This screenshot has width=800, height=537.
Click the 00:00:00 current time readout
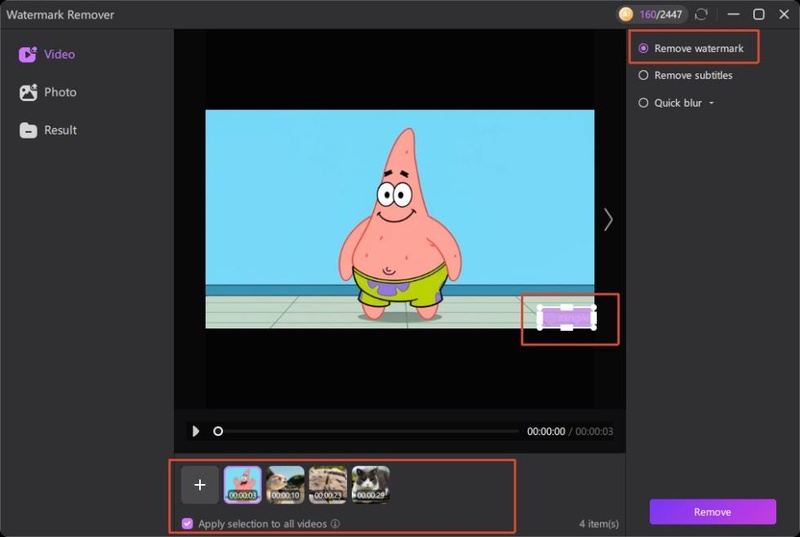pos(546,431)
